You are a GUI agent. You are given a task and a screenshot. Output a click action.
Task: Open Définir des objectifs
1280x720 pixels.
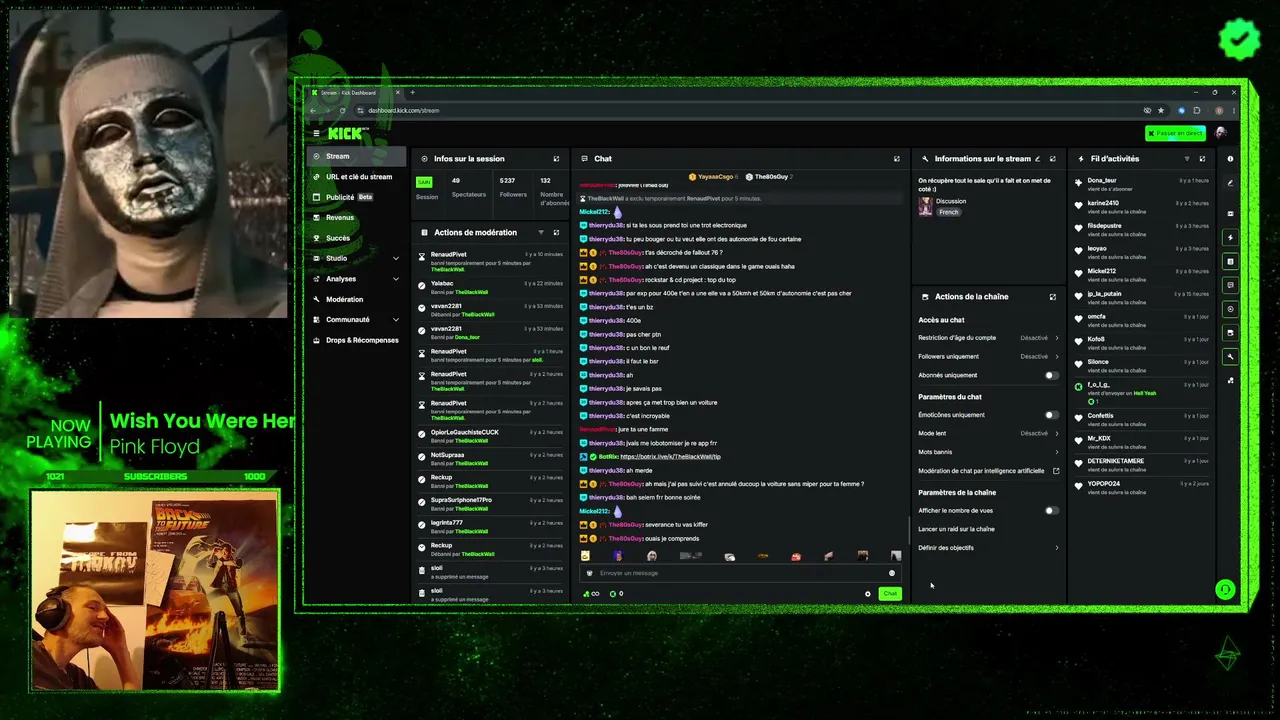coord(988,548)
